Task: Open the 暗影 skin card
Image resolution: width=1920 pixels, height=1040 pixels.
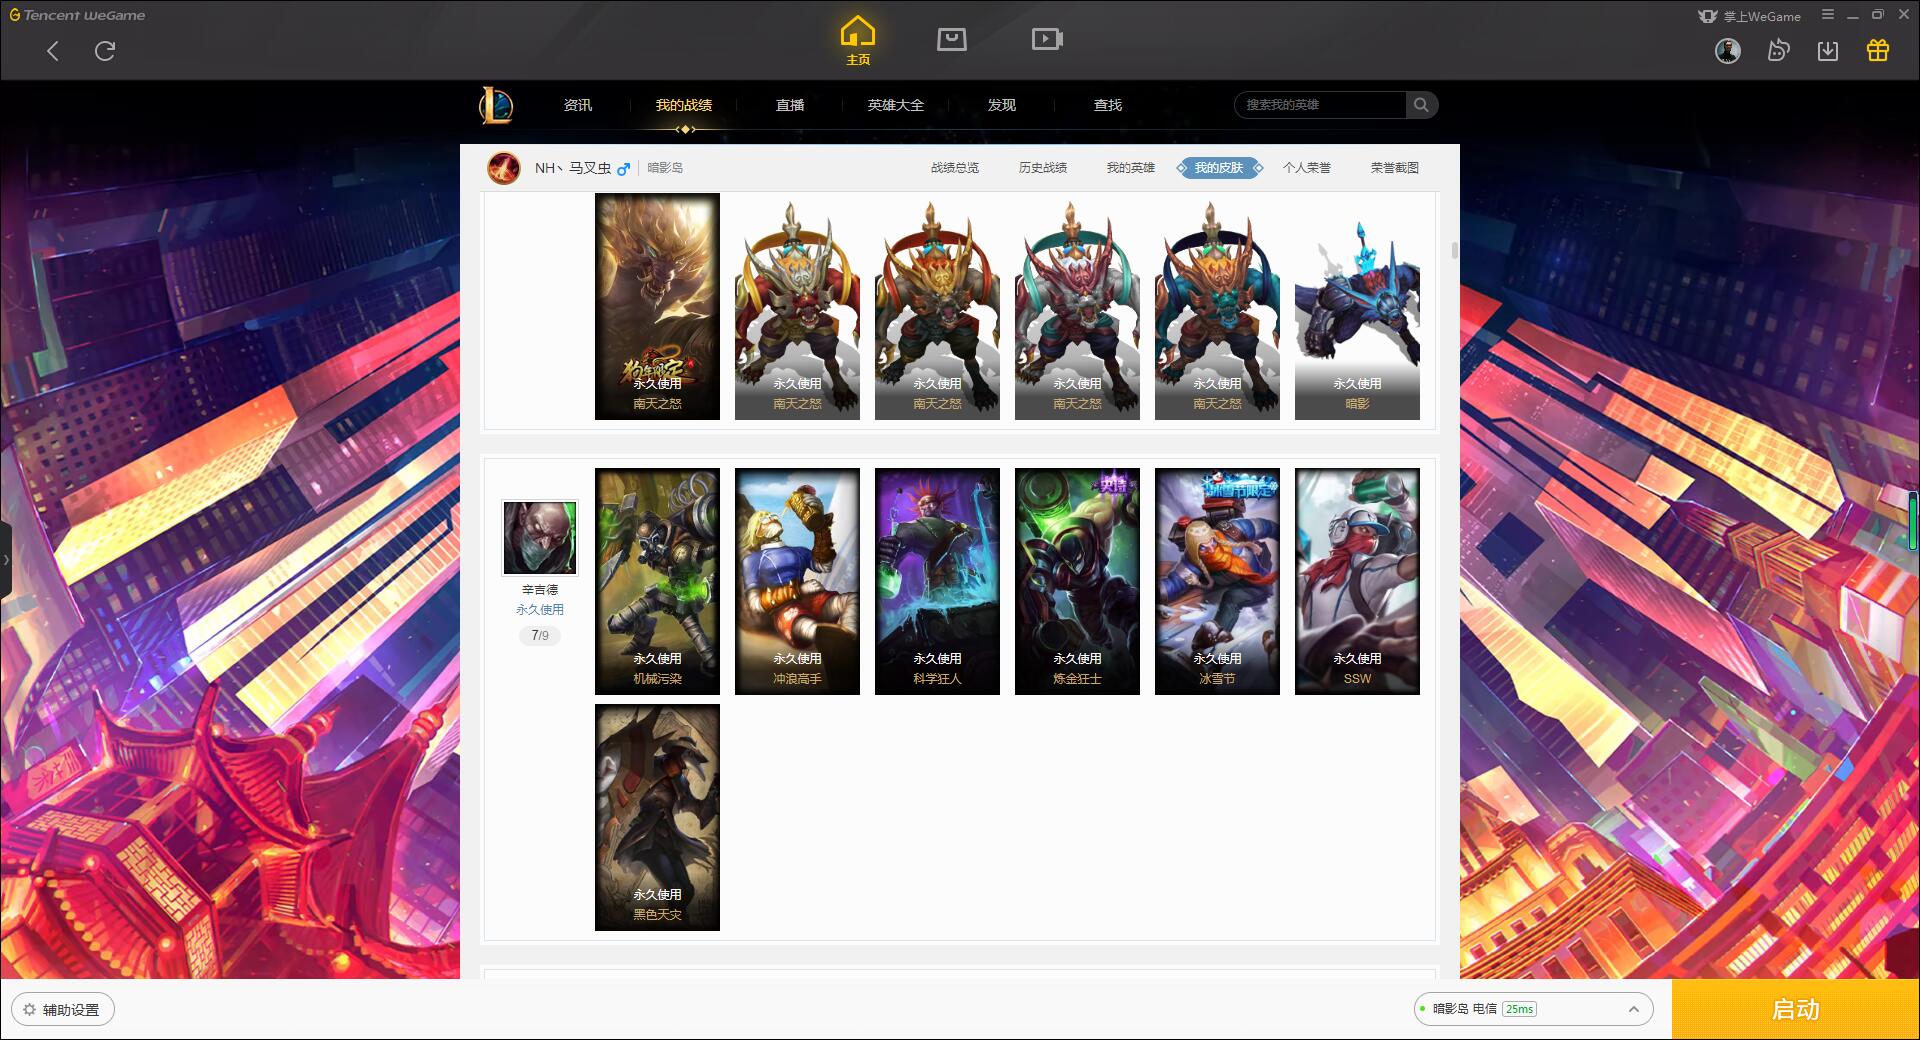Action: coord(1357,306)
